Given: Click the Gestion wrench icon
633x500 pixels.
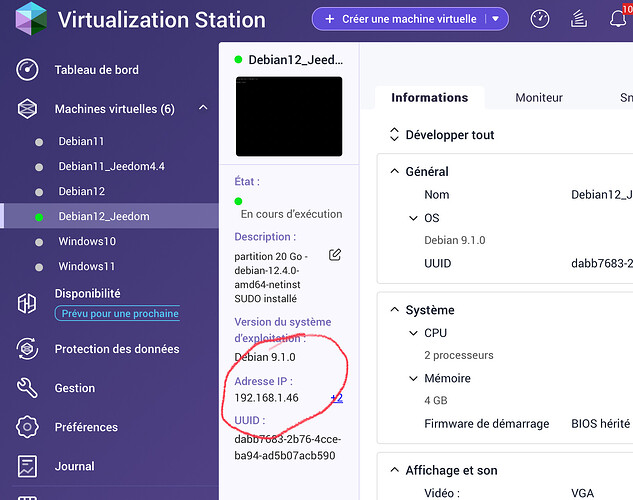Looking at the screenshot, I should 28,388.
